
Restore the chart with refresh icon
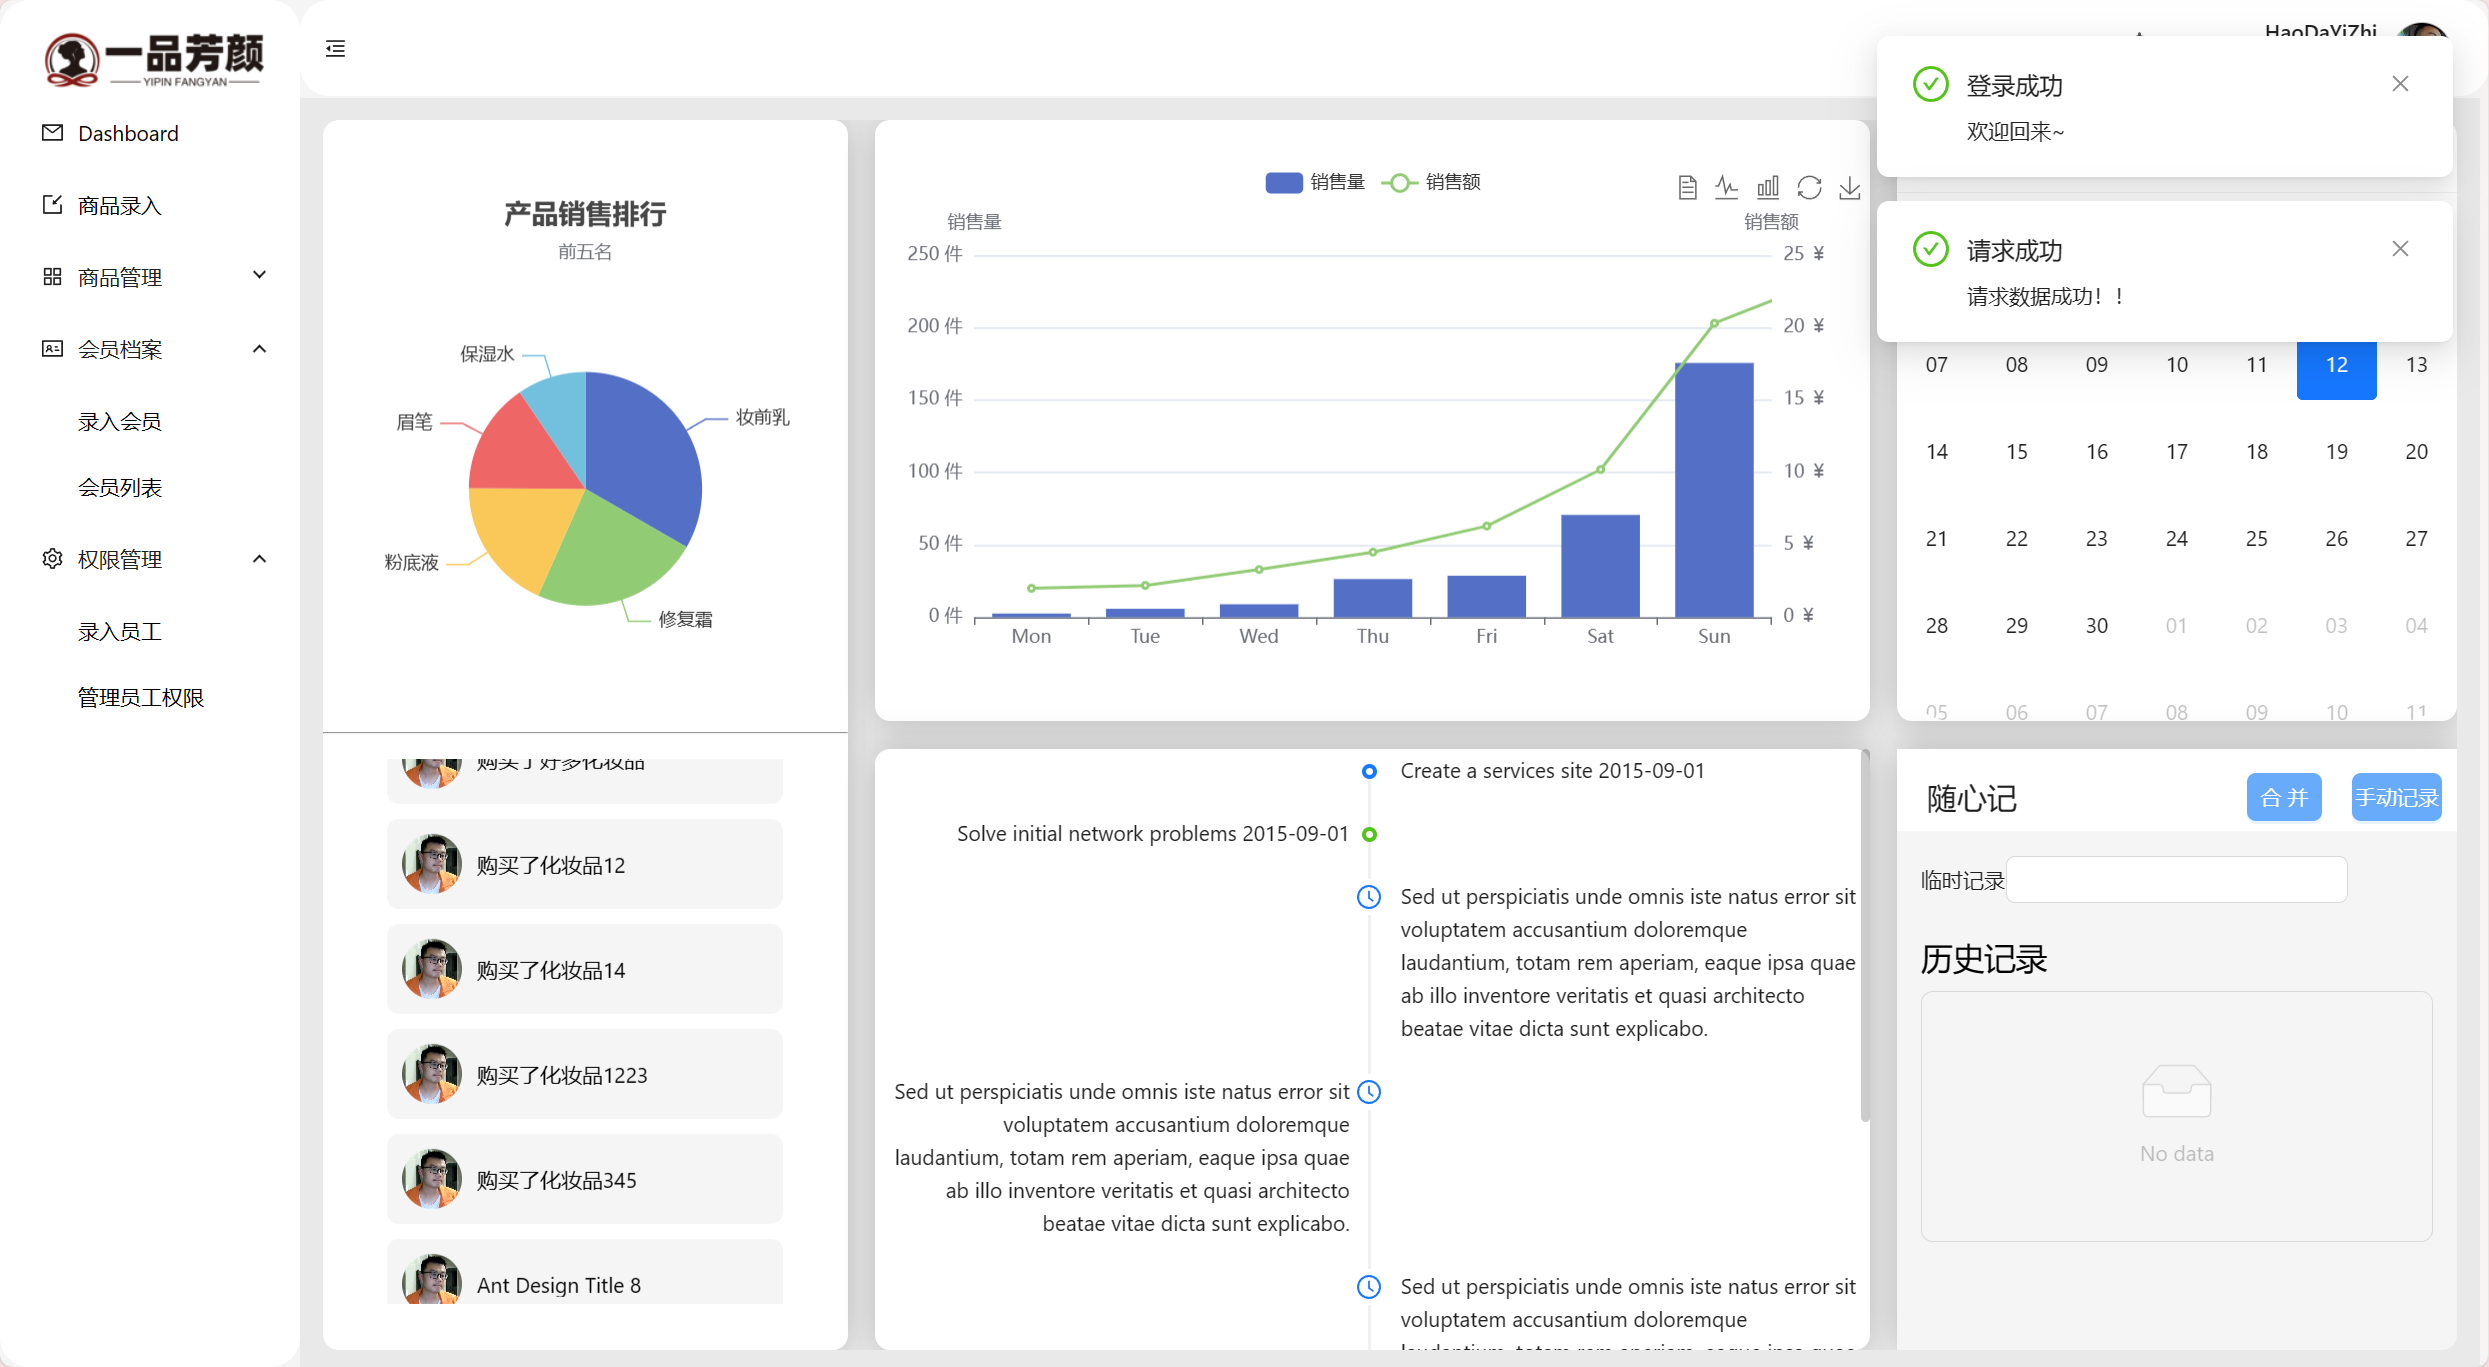(x=1809, y=187)
